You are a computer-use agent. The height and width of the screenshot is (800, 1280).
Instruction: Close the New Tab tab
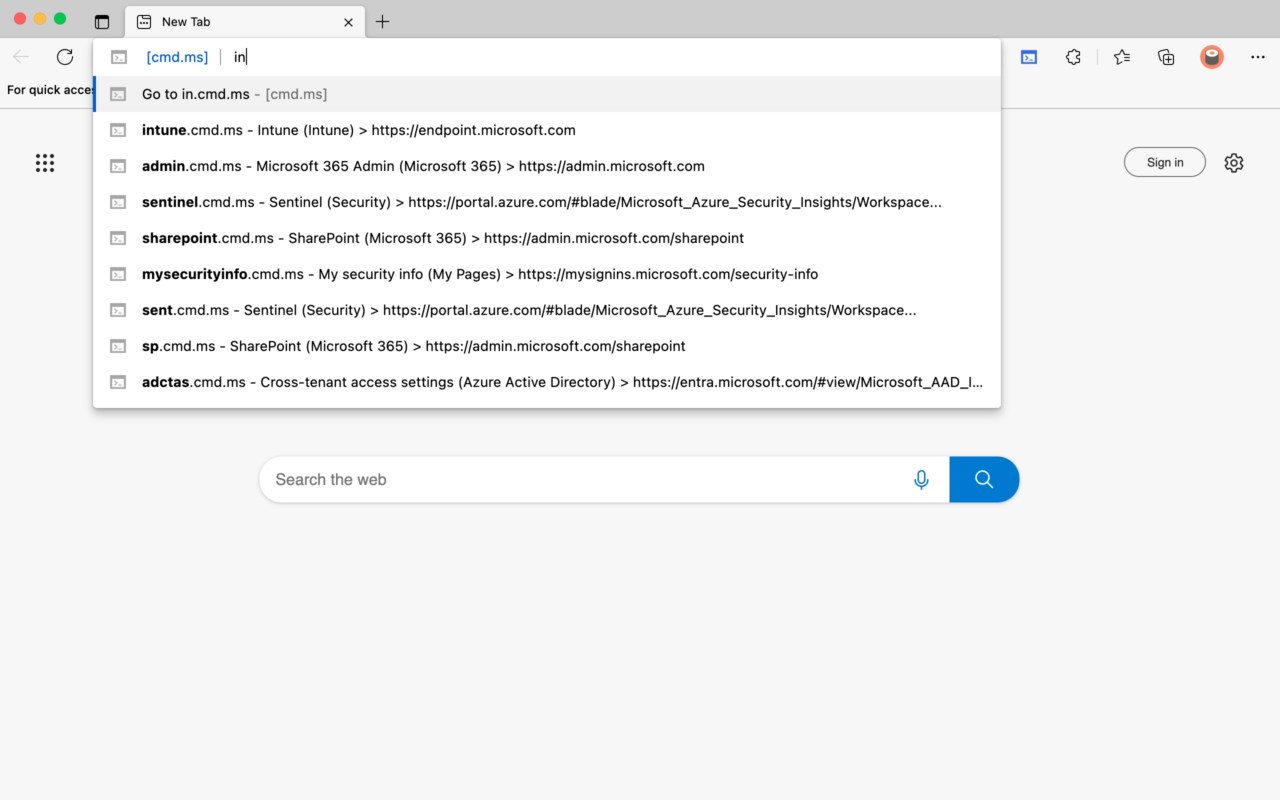tap(348, 21)
